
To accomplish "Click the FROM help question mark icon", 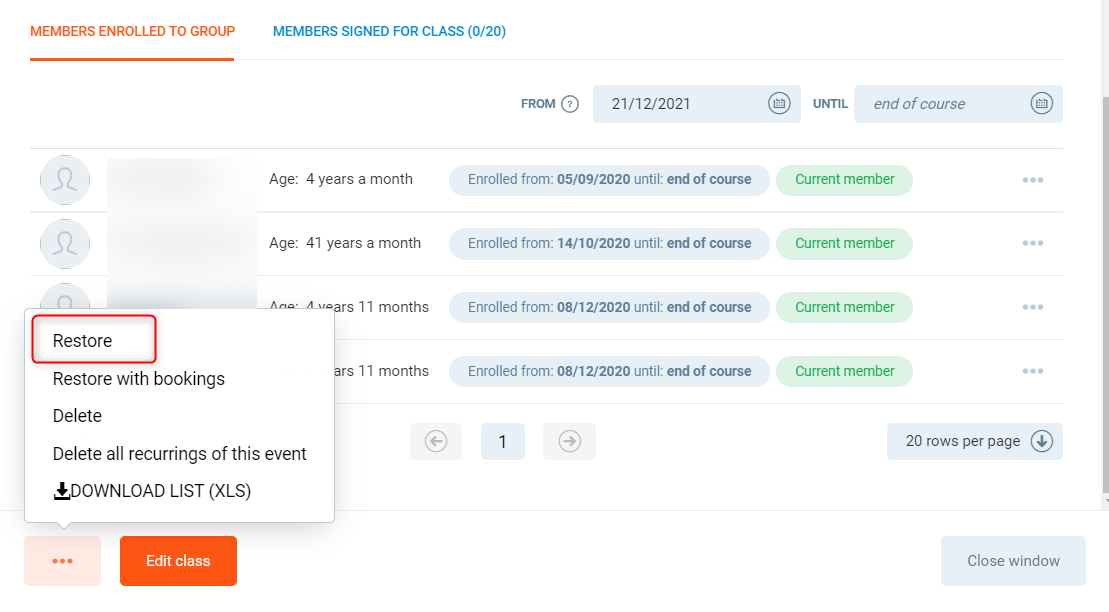I will pyautogui.click(x=570, y=104).
